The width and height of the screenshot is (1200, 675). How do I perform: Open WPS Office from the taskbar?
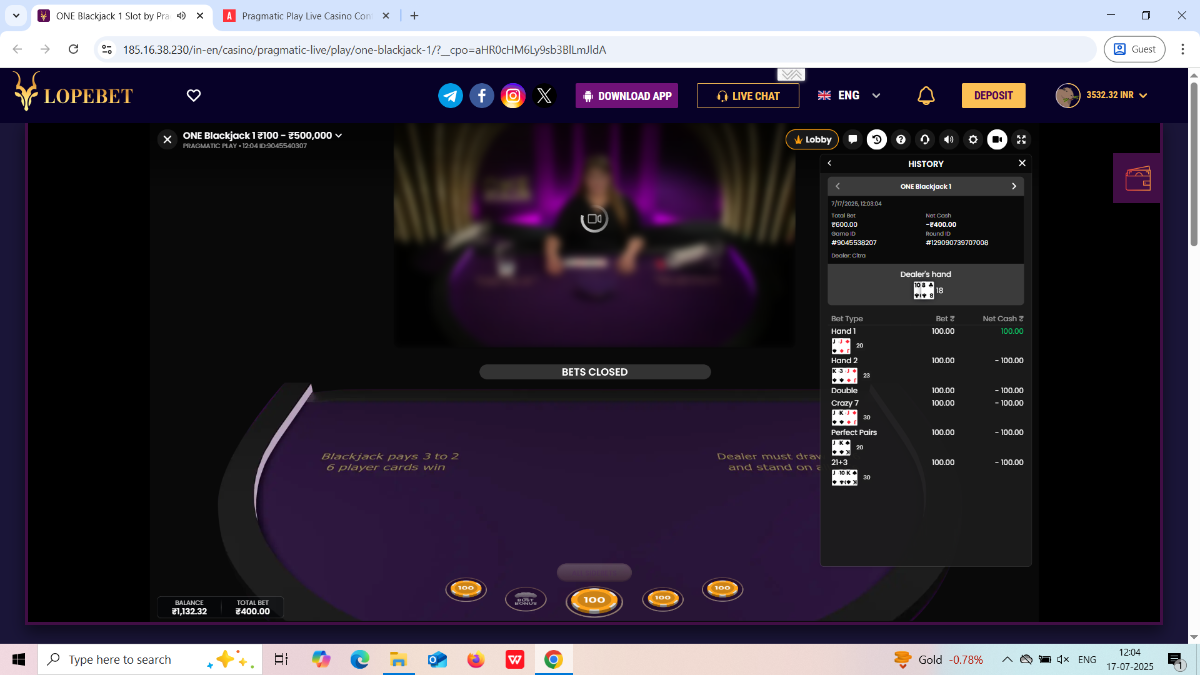(x=514, y=660)
